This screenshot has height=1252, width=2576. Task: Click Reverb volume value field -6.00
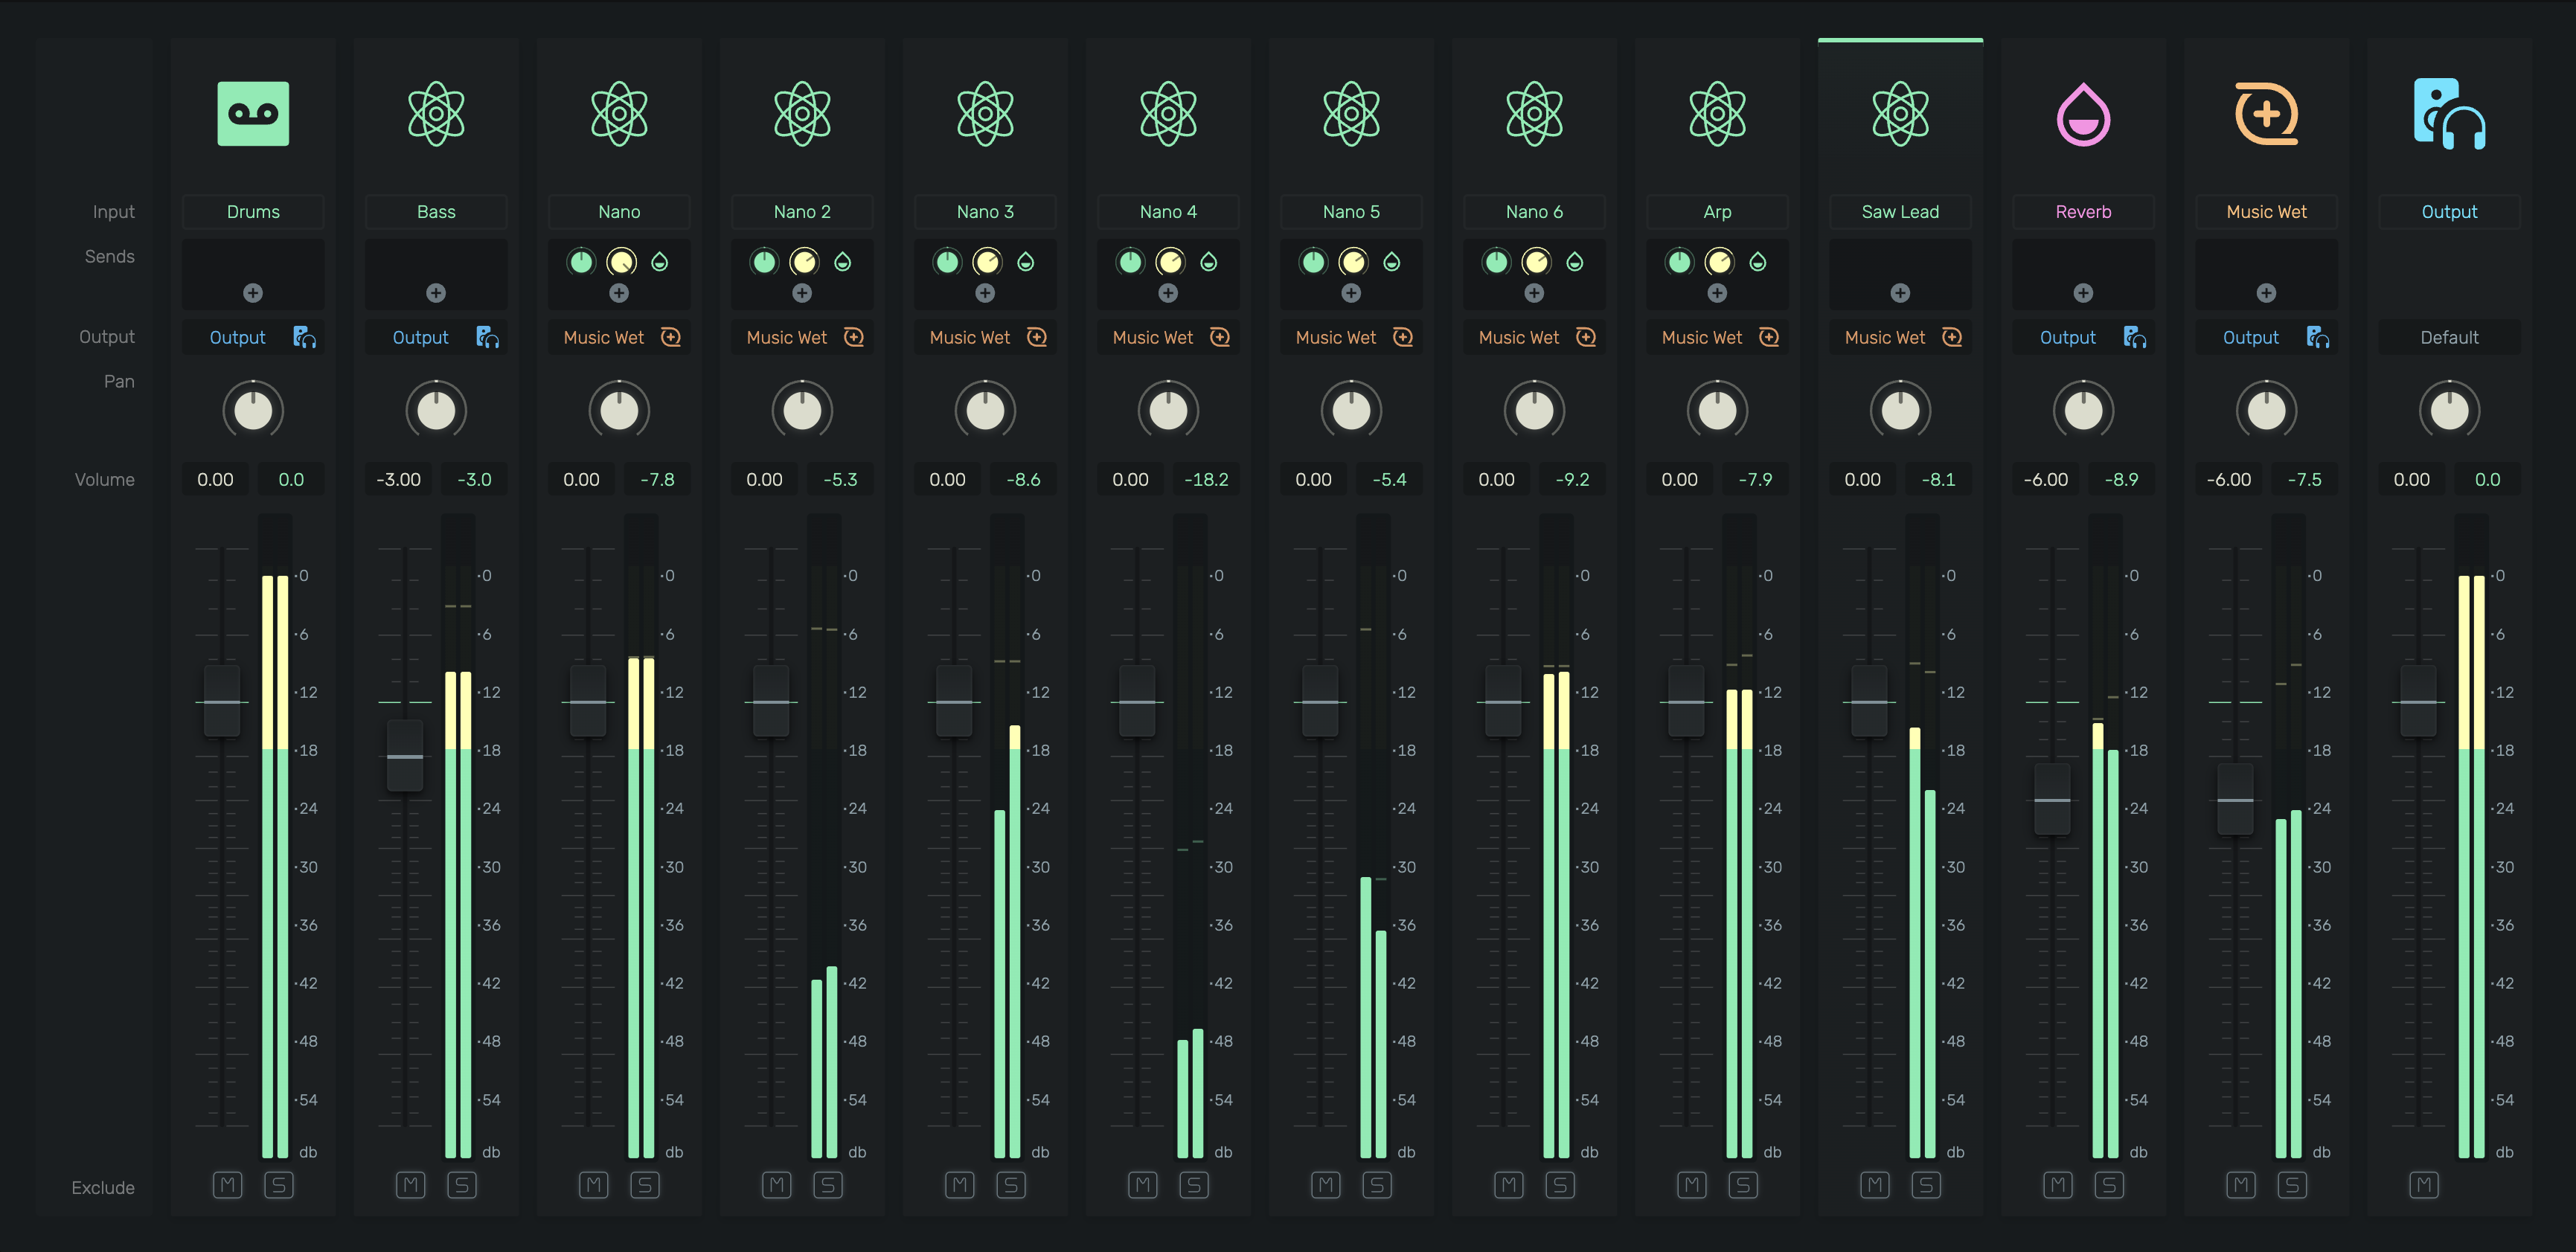(2045, 480)
